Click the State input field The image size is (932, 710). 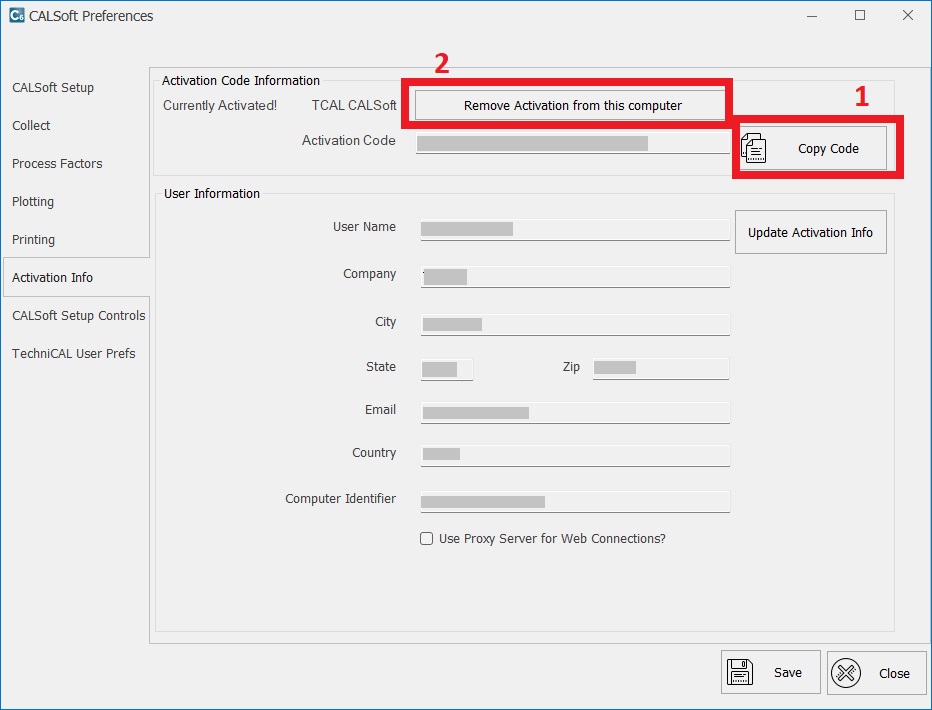[446, 369]
